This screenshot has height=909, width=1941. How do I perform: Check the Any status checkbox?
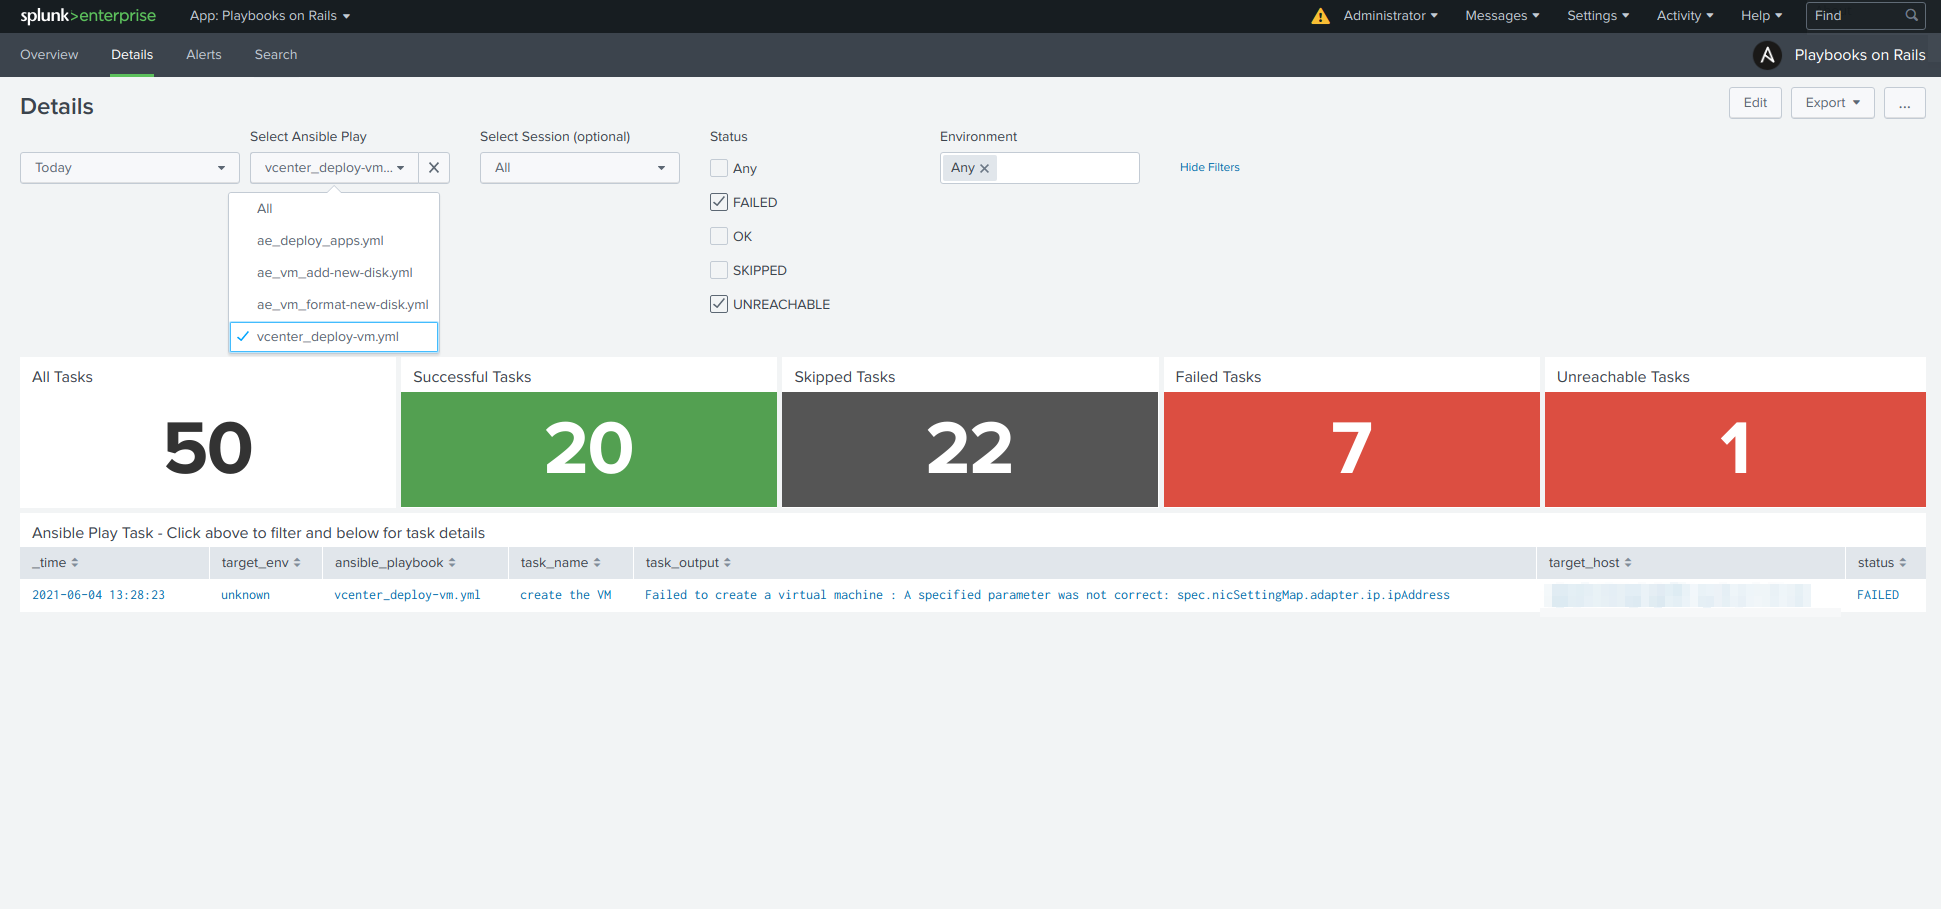[719, 168]
